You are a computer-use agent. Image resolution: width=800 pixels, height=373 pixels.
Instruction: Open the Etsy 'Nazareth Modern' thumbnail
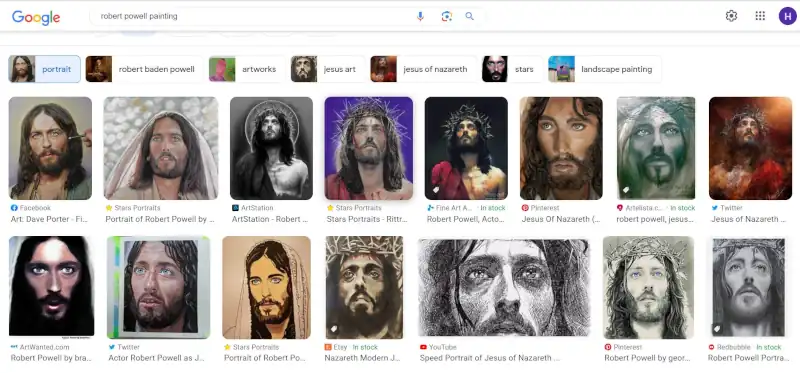click(364, 287)
